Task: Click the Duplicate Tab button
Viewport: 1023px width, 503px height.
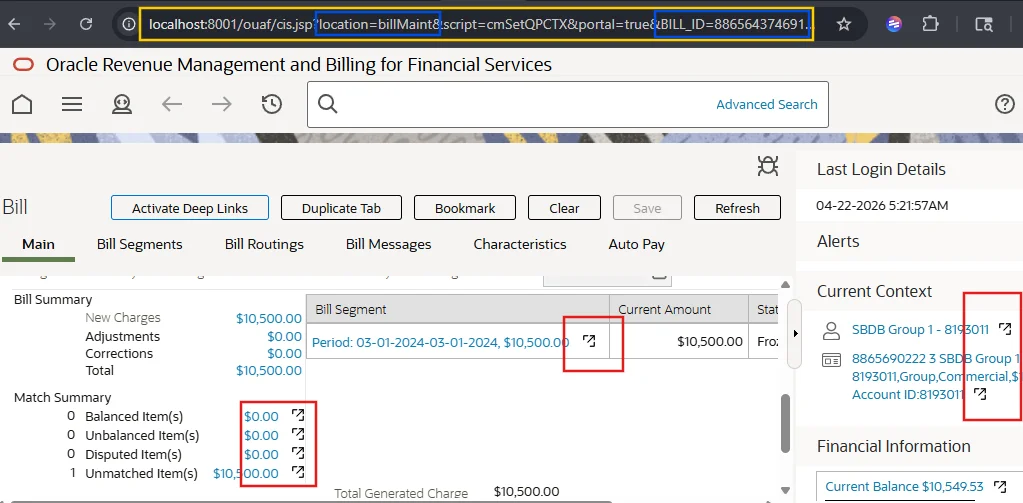Action: (x=341, y=208)
